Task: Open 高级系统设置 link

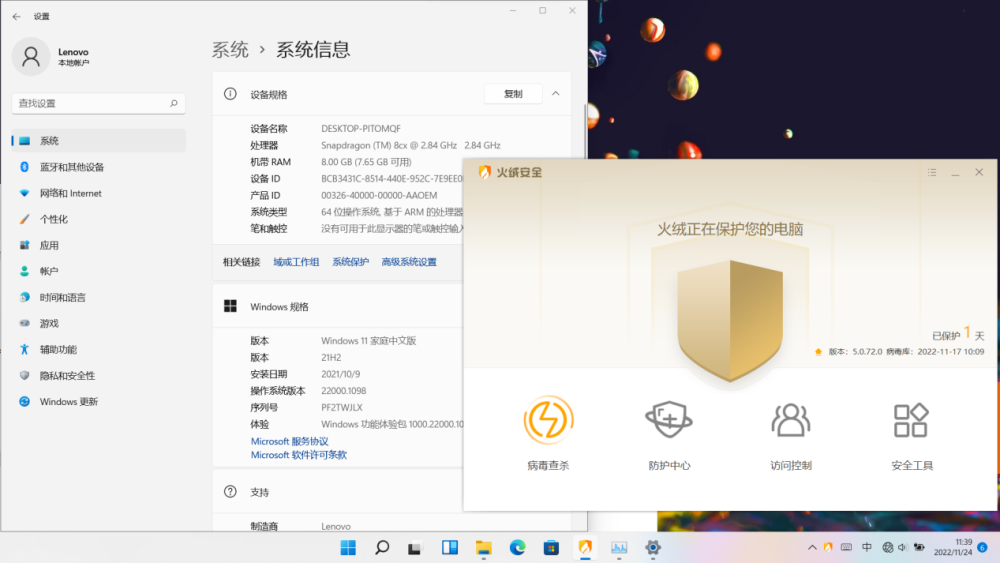Action: pyautogui.click(x=409, y=262)
